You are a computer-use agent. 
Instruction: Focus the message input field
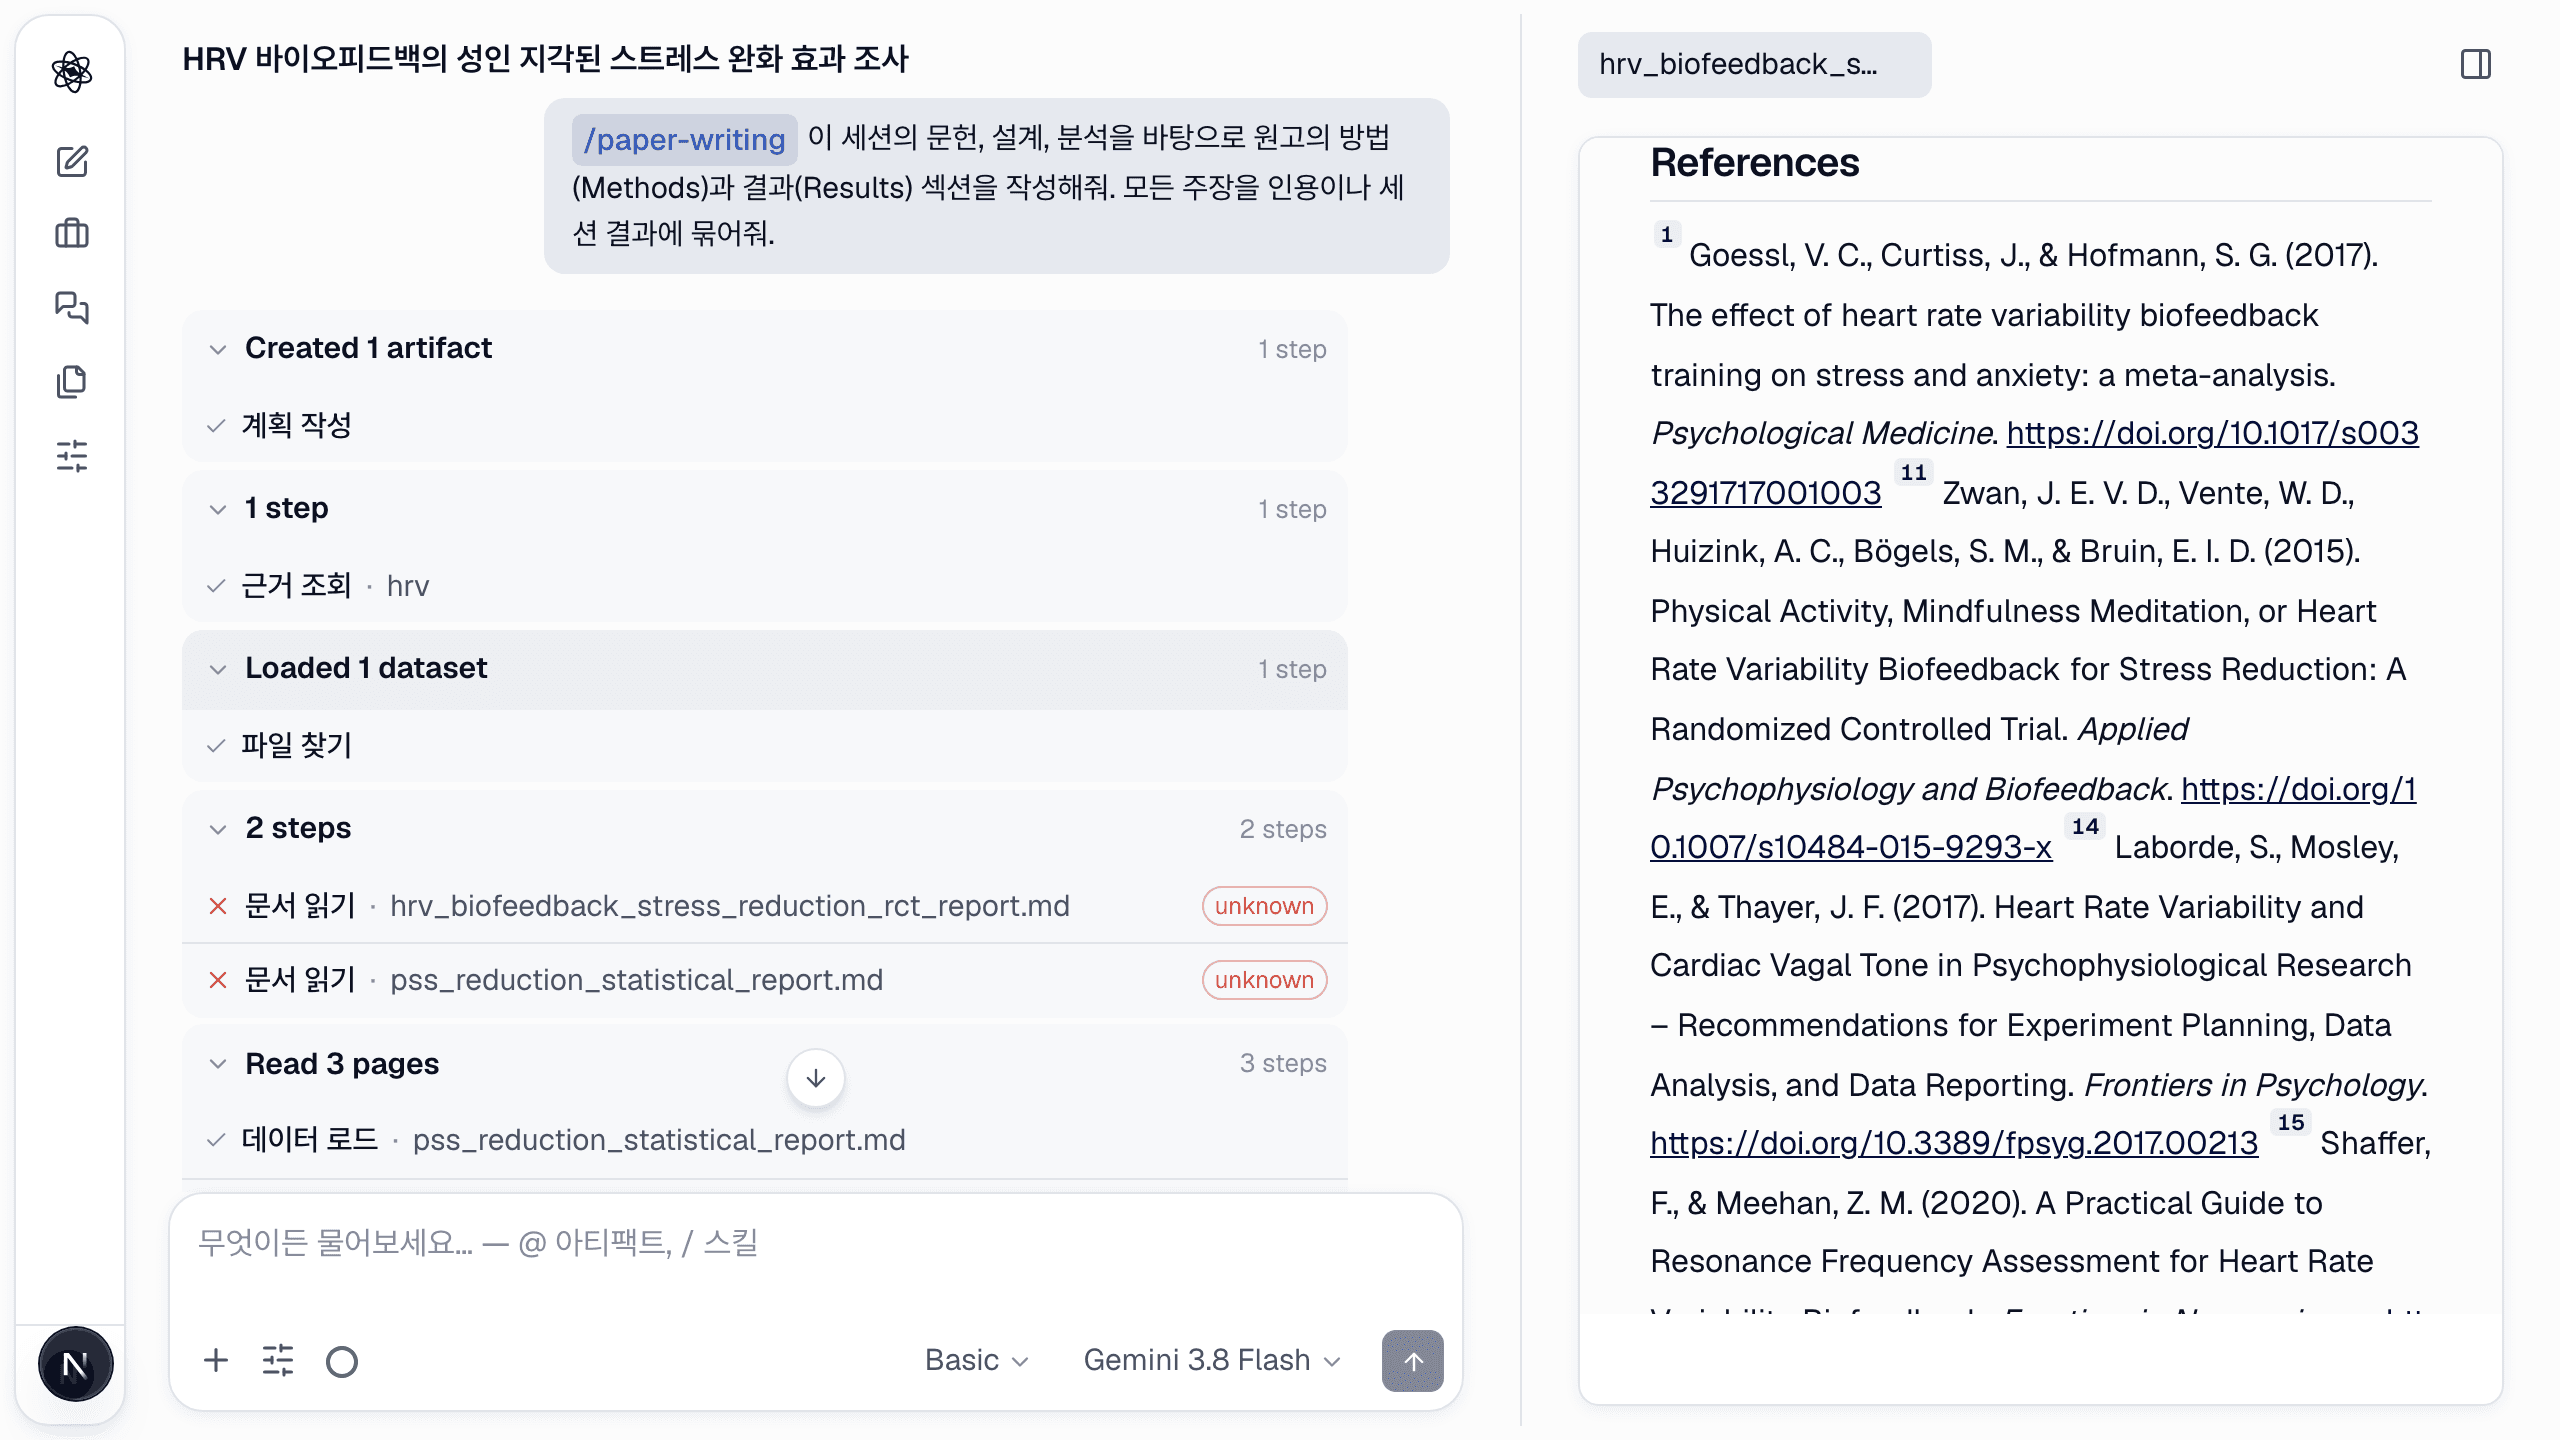816,1244
